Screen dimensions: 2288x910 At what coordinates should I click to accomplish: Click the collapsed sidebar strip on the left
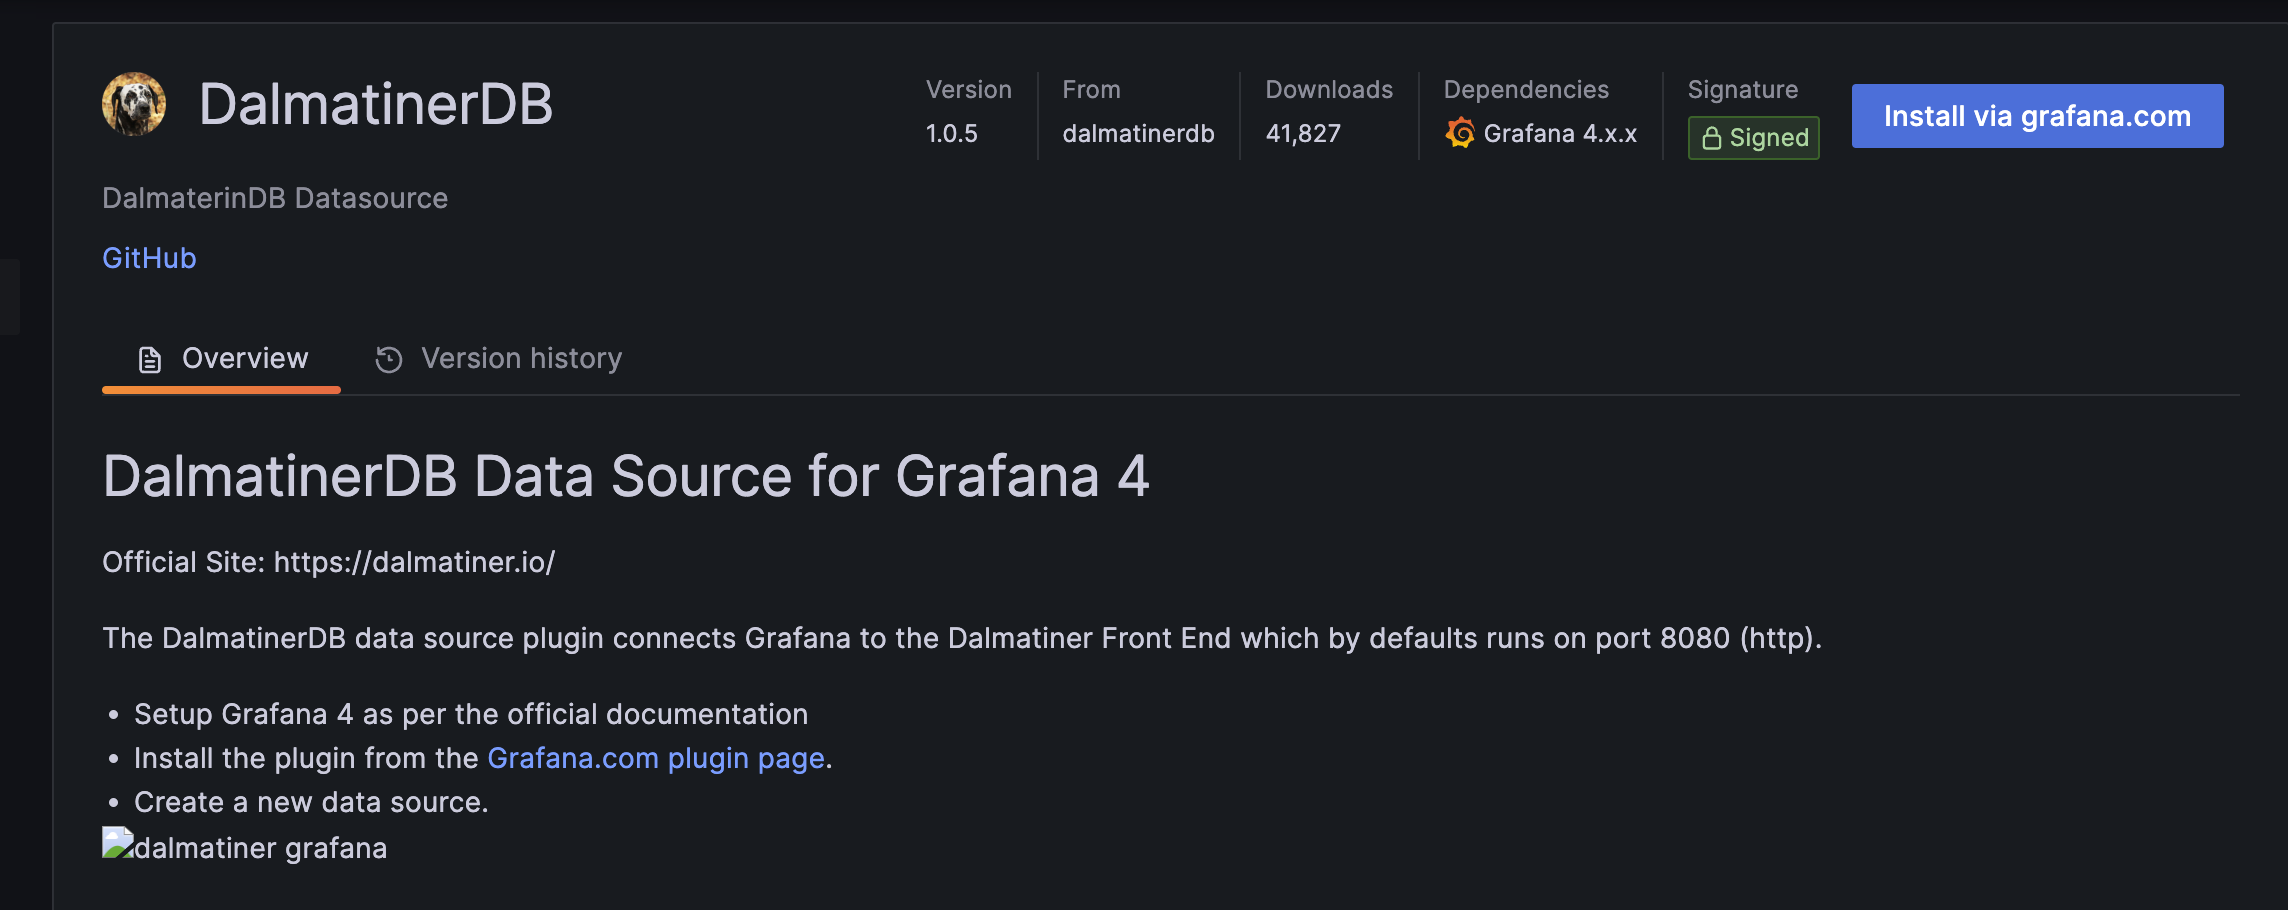coord(10,297)
